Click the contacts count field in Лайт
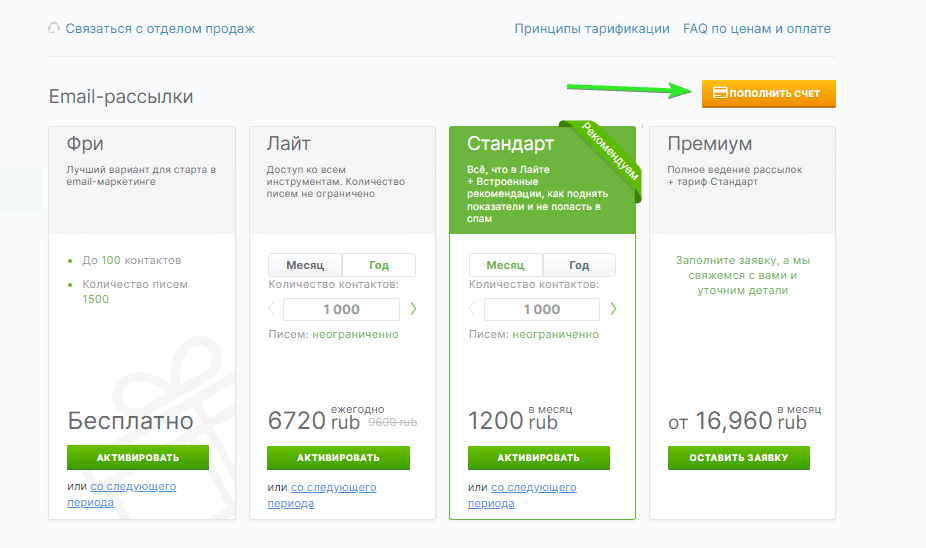926x548 pixels. coord(341,309)
